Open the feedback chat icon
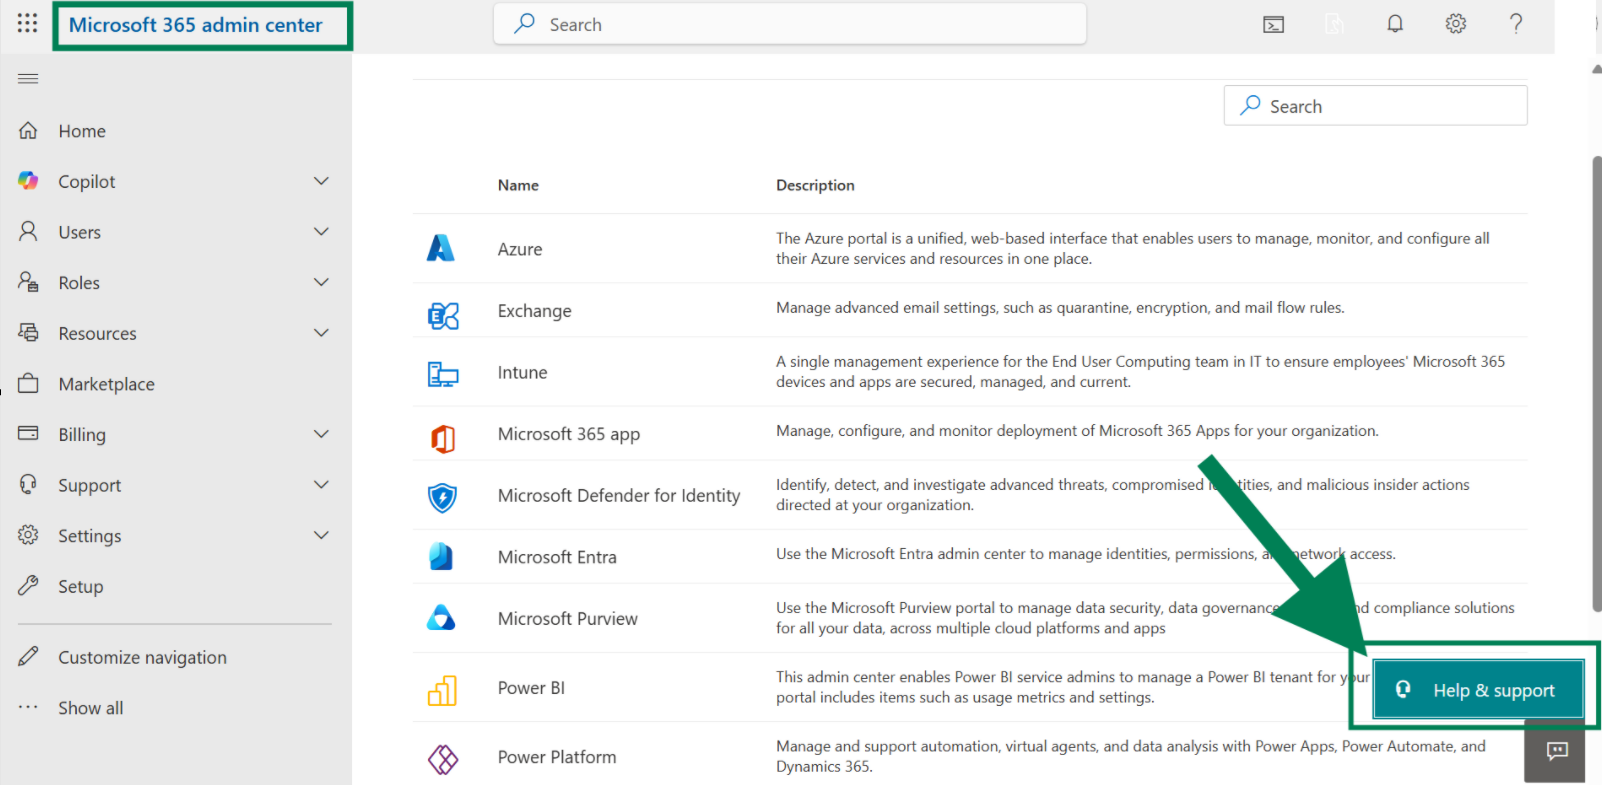The image size is (1602, 785). coord(1556,752)
